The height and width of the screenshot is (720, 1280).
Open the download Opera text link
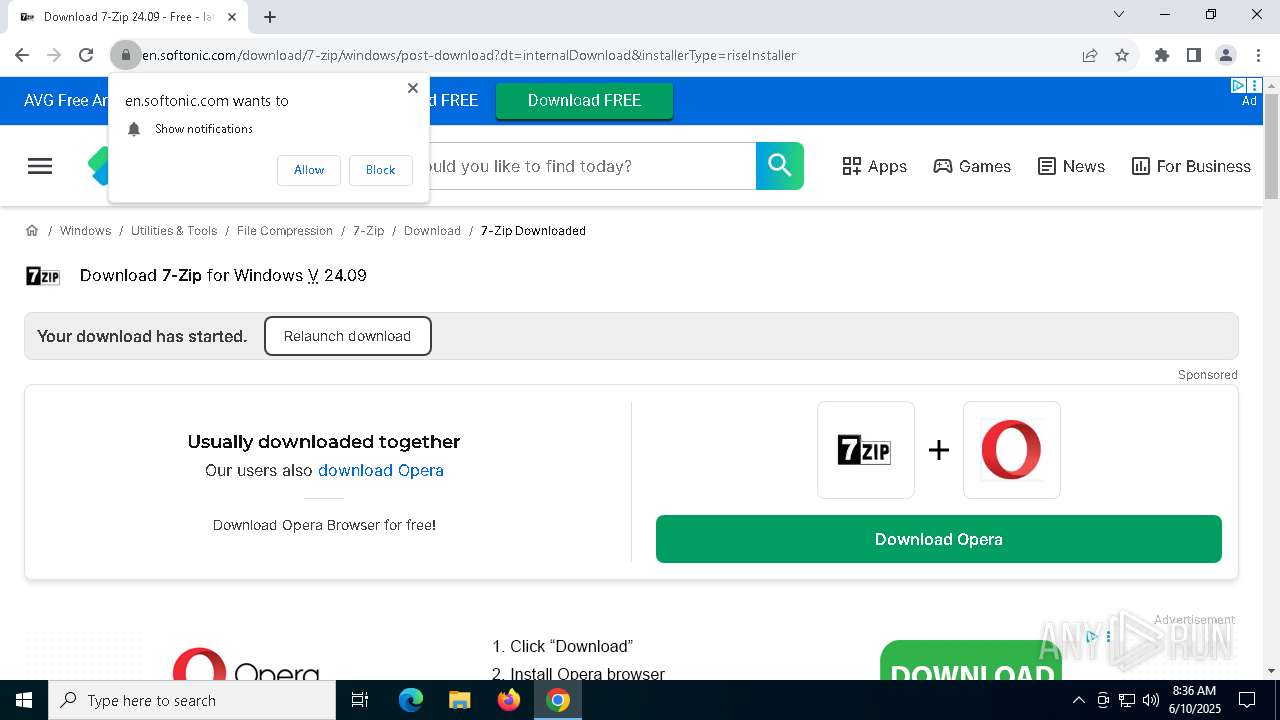point(380,470)
